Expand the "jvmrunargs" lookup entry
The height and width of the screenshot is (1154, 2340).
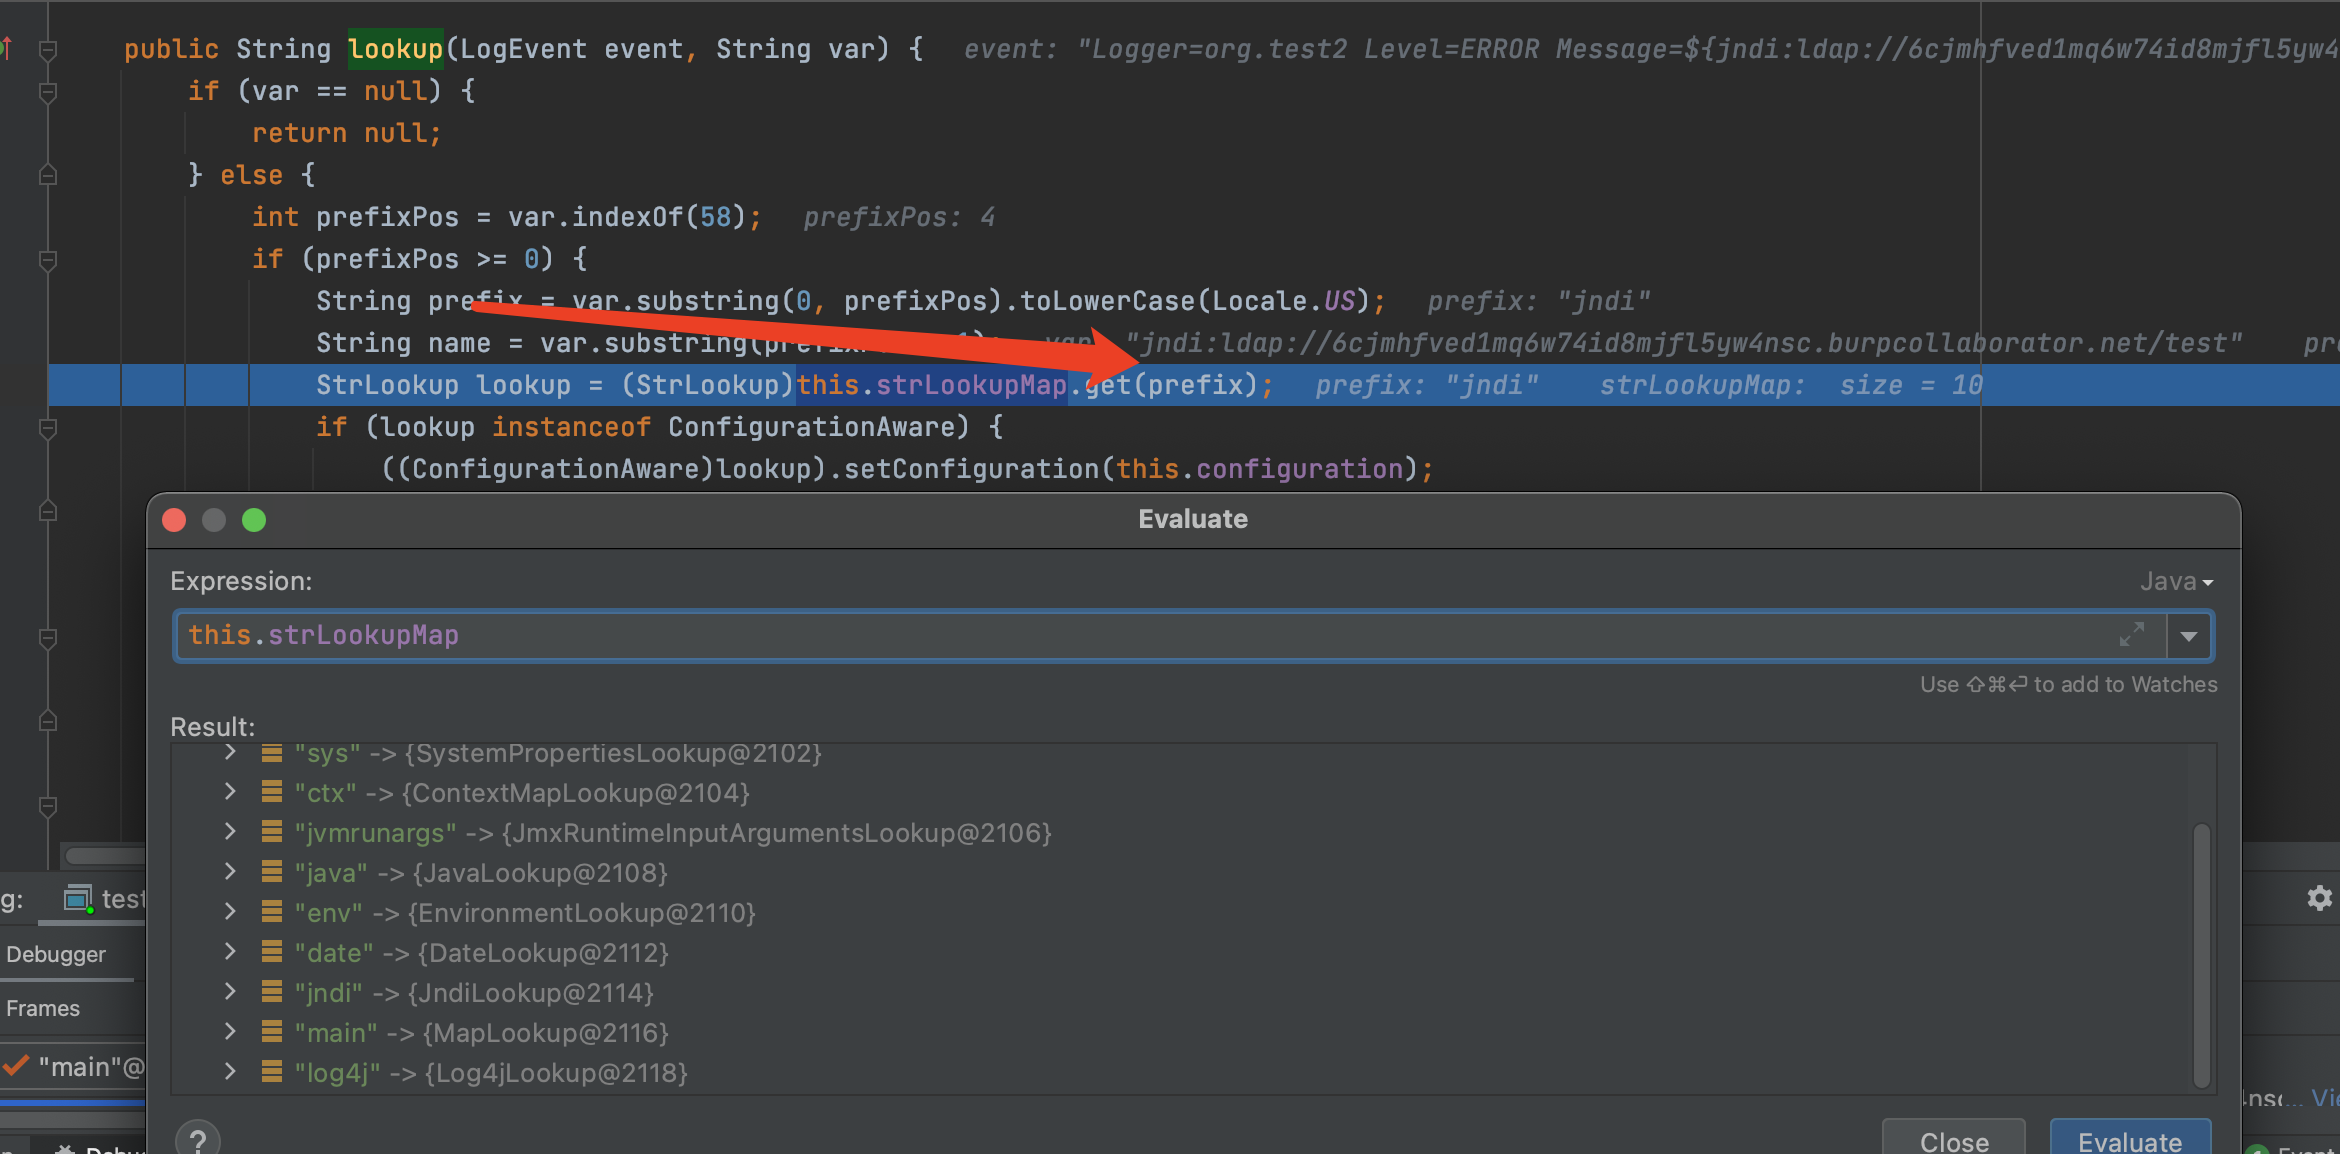click(230, 832)
